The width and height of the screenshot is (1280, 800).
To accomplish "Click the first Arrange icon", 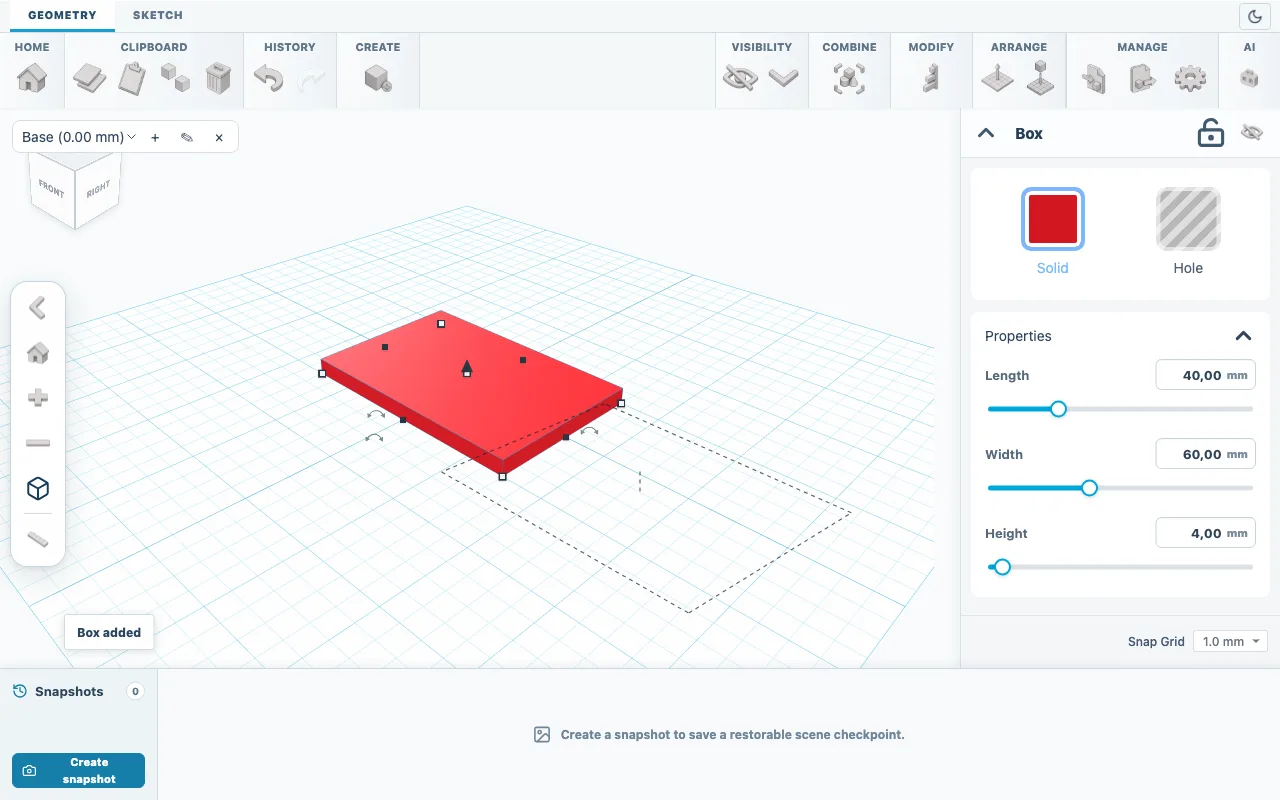I will [997, 78].
